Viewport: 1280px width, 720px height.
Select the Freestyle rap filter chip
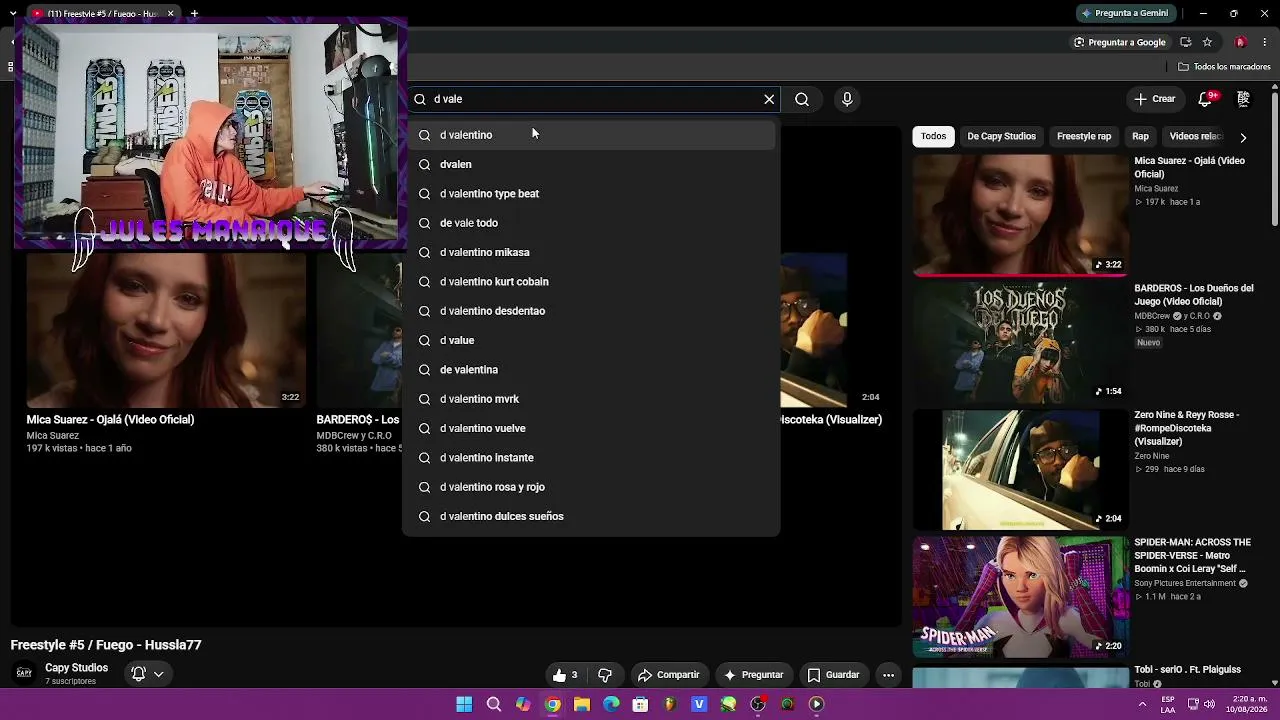click(x=1084, y=136)
